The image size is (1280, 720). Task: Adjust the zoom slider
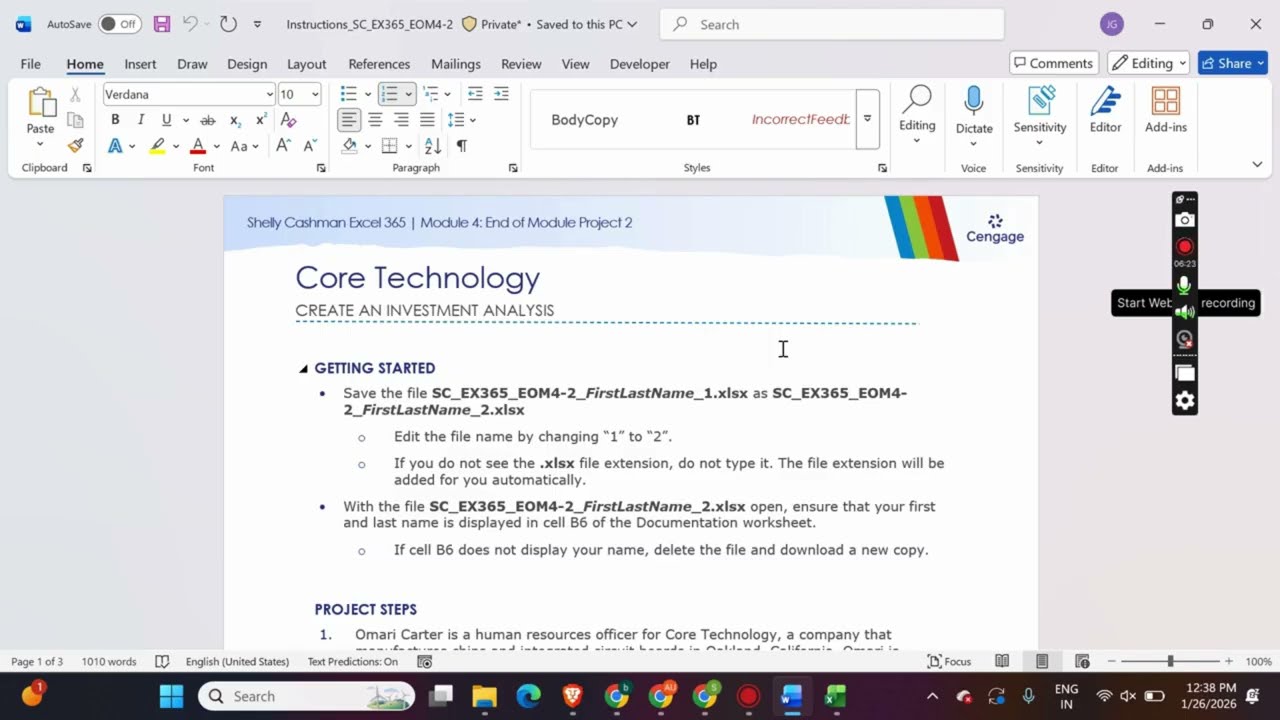pos(1170,661)
